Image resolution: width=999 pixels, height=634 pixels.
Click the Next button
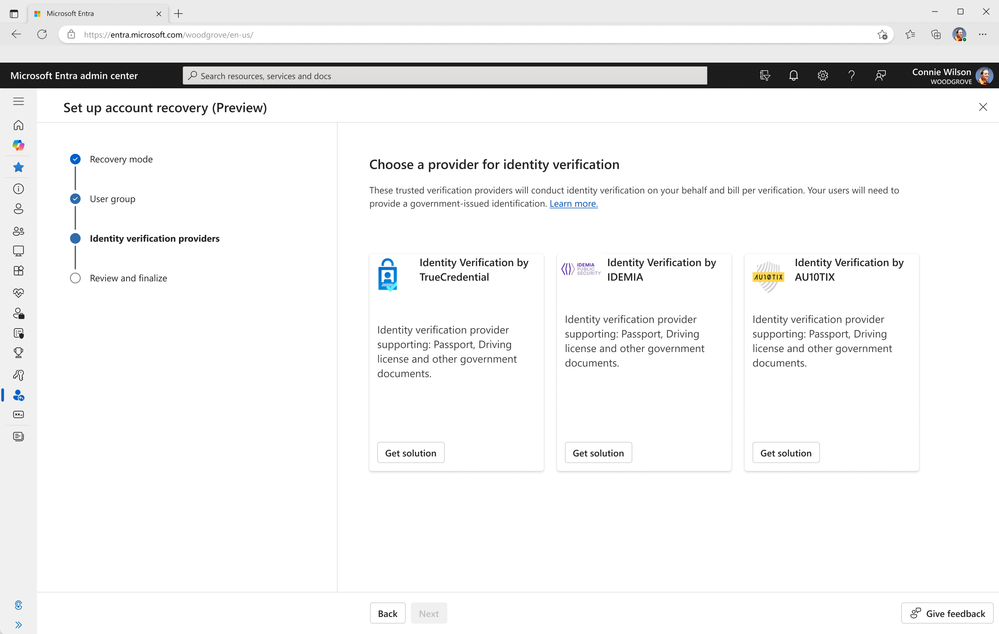(x=429, y=614)
